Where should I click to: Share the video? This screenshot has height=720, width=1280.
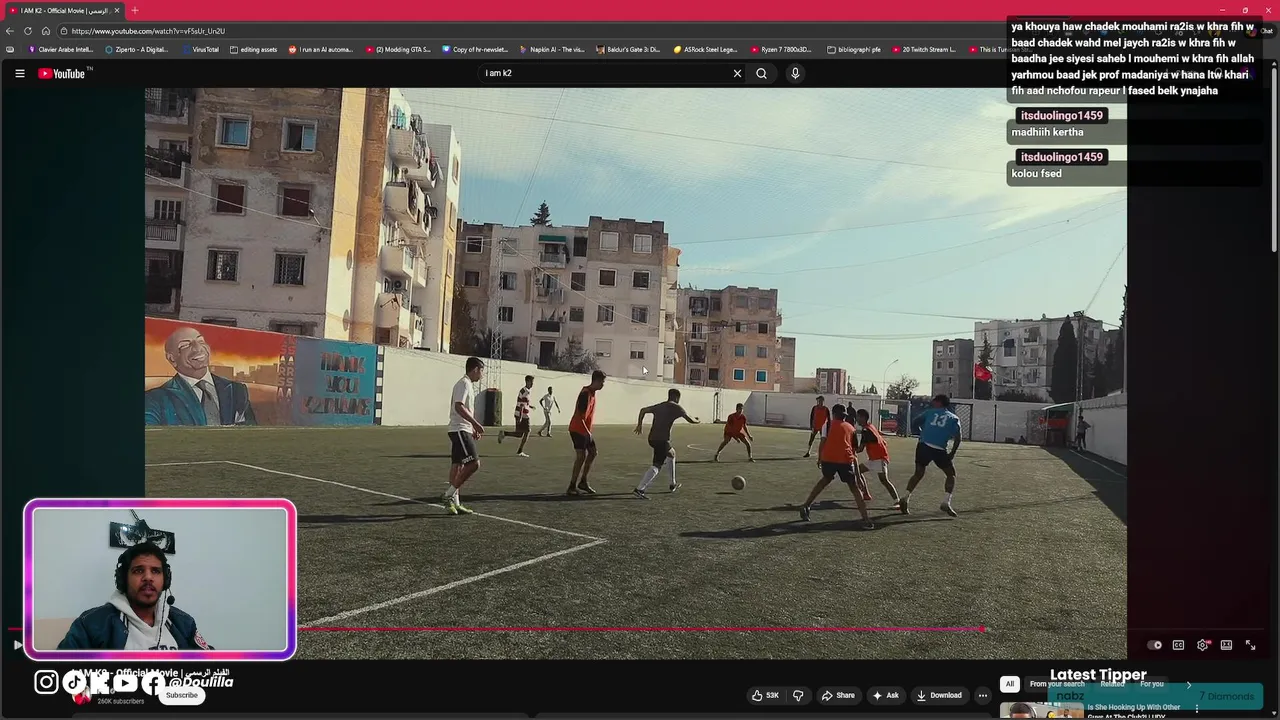[838, 695]
